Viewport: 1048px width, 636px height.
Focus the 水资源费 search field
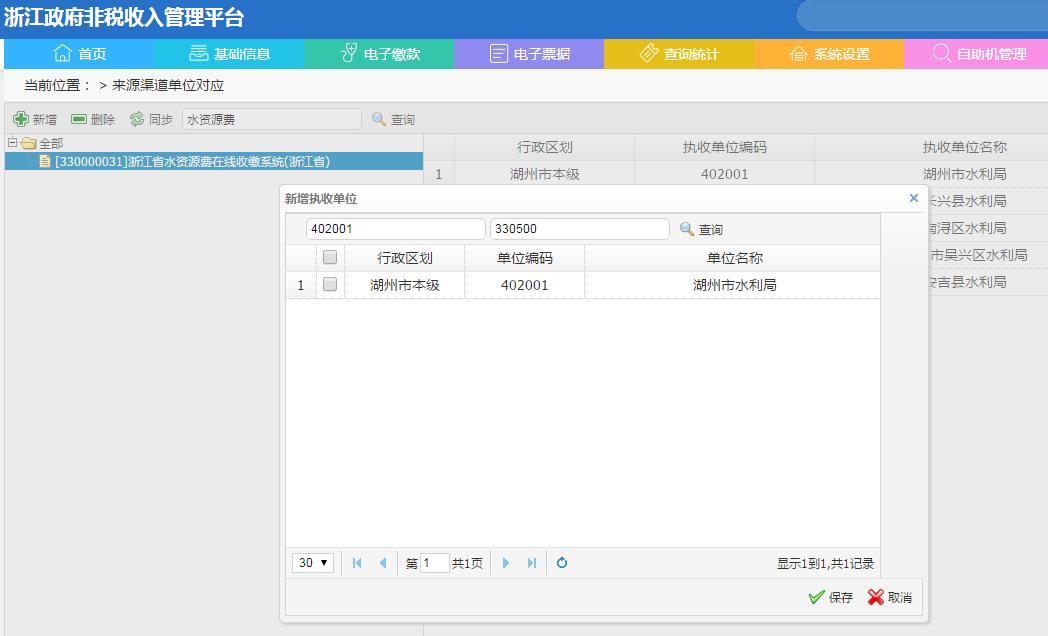pos(271,119)
